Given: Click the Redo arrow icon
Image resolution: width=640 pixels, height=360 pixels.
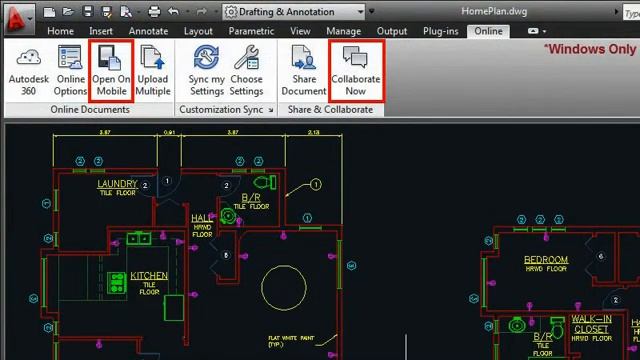Looking at the screenshot, I should tap(201, 12).
